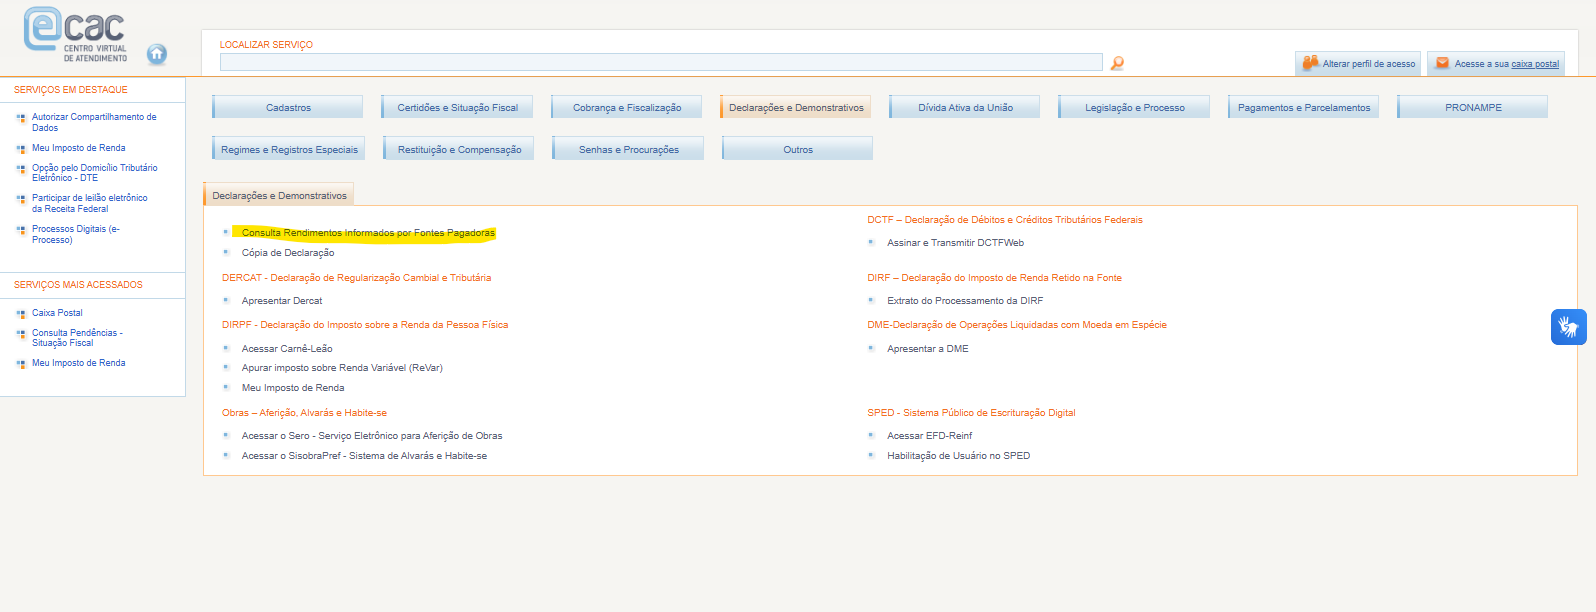Type in the Localizar Serviço search field
The height and width of the screenshot is (612, 1596).
660,63
